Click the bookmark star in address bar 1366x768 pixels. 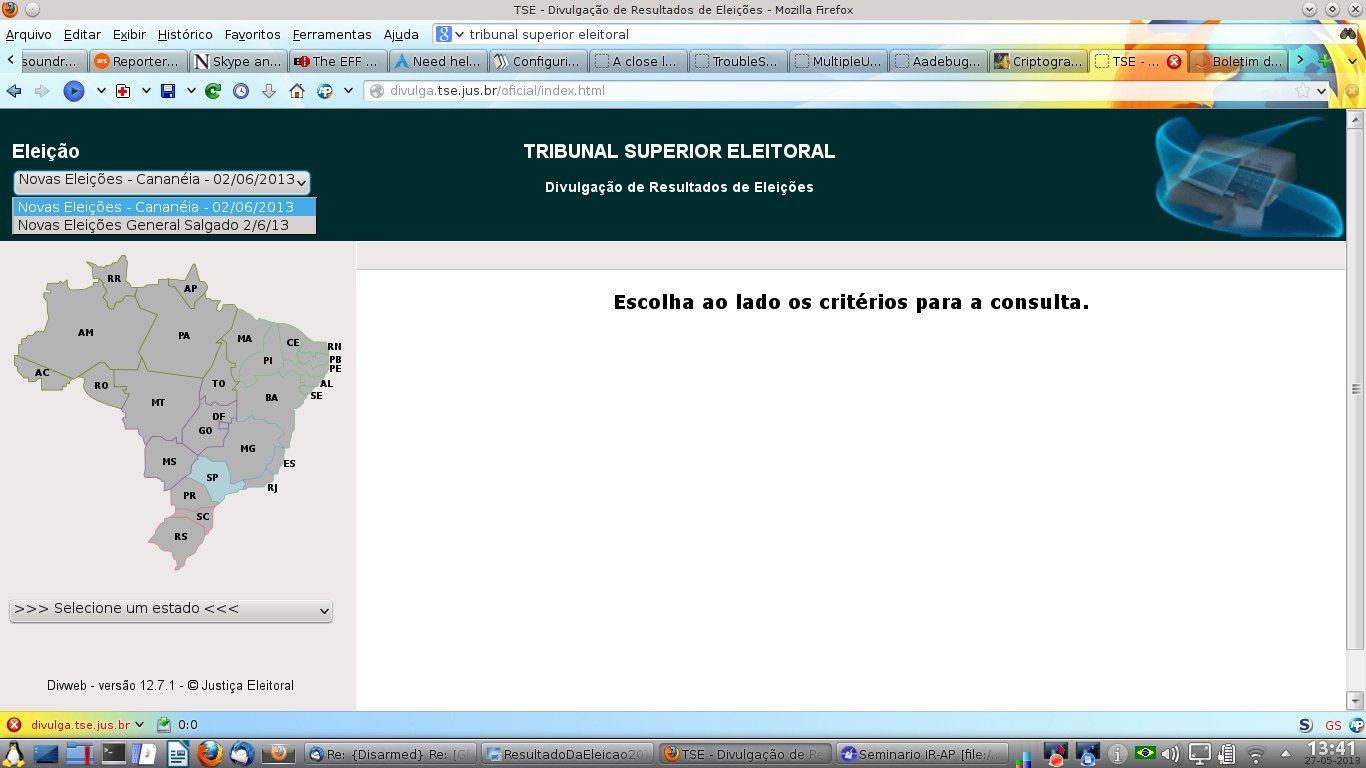click(x=1302, y=91)
